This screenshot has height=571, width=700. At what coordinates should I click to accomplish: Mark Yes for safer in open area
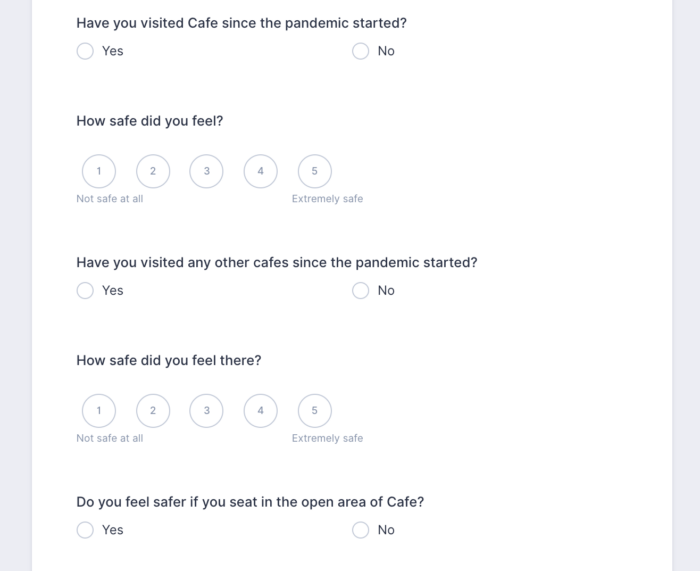(x=85, y=530)
